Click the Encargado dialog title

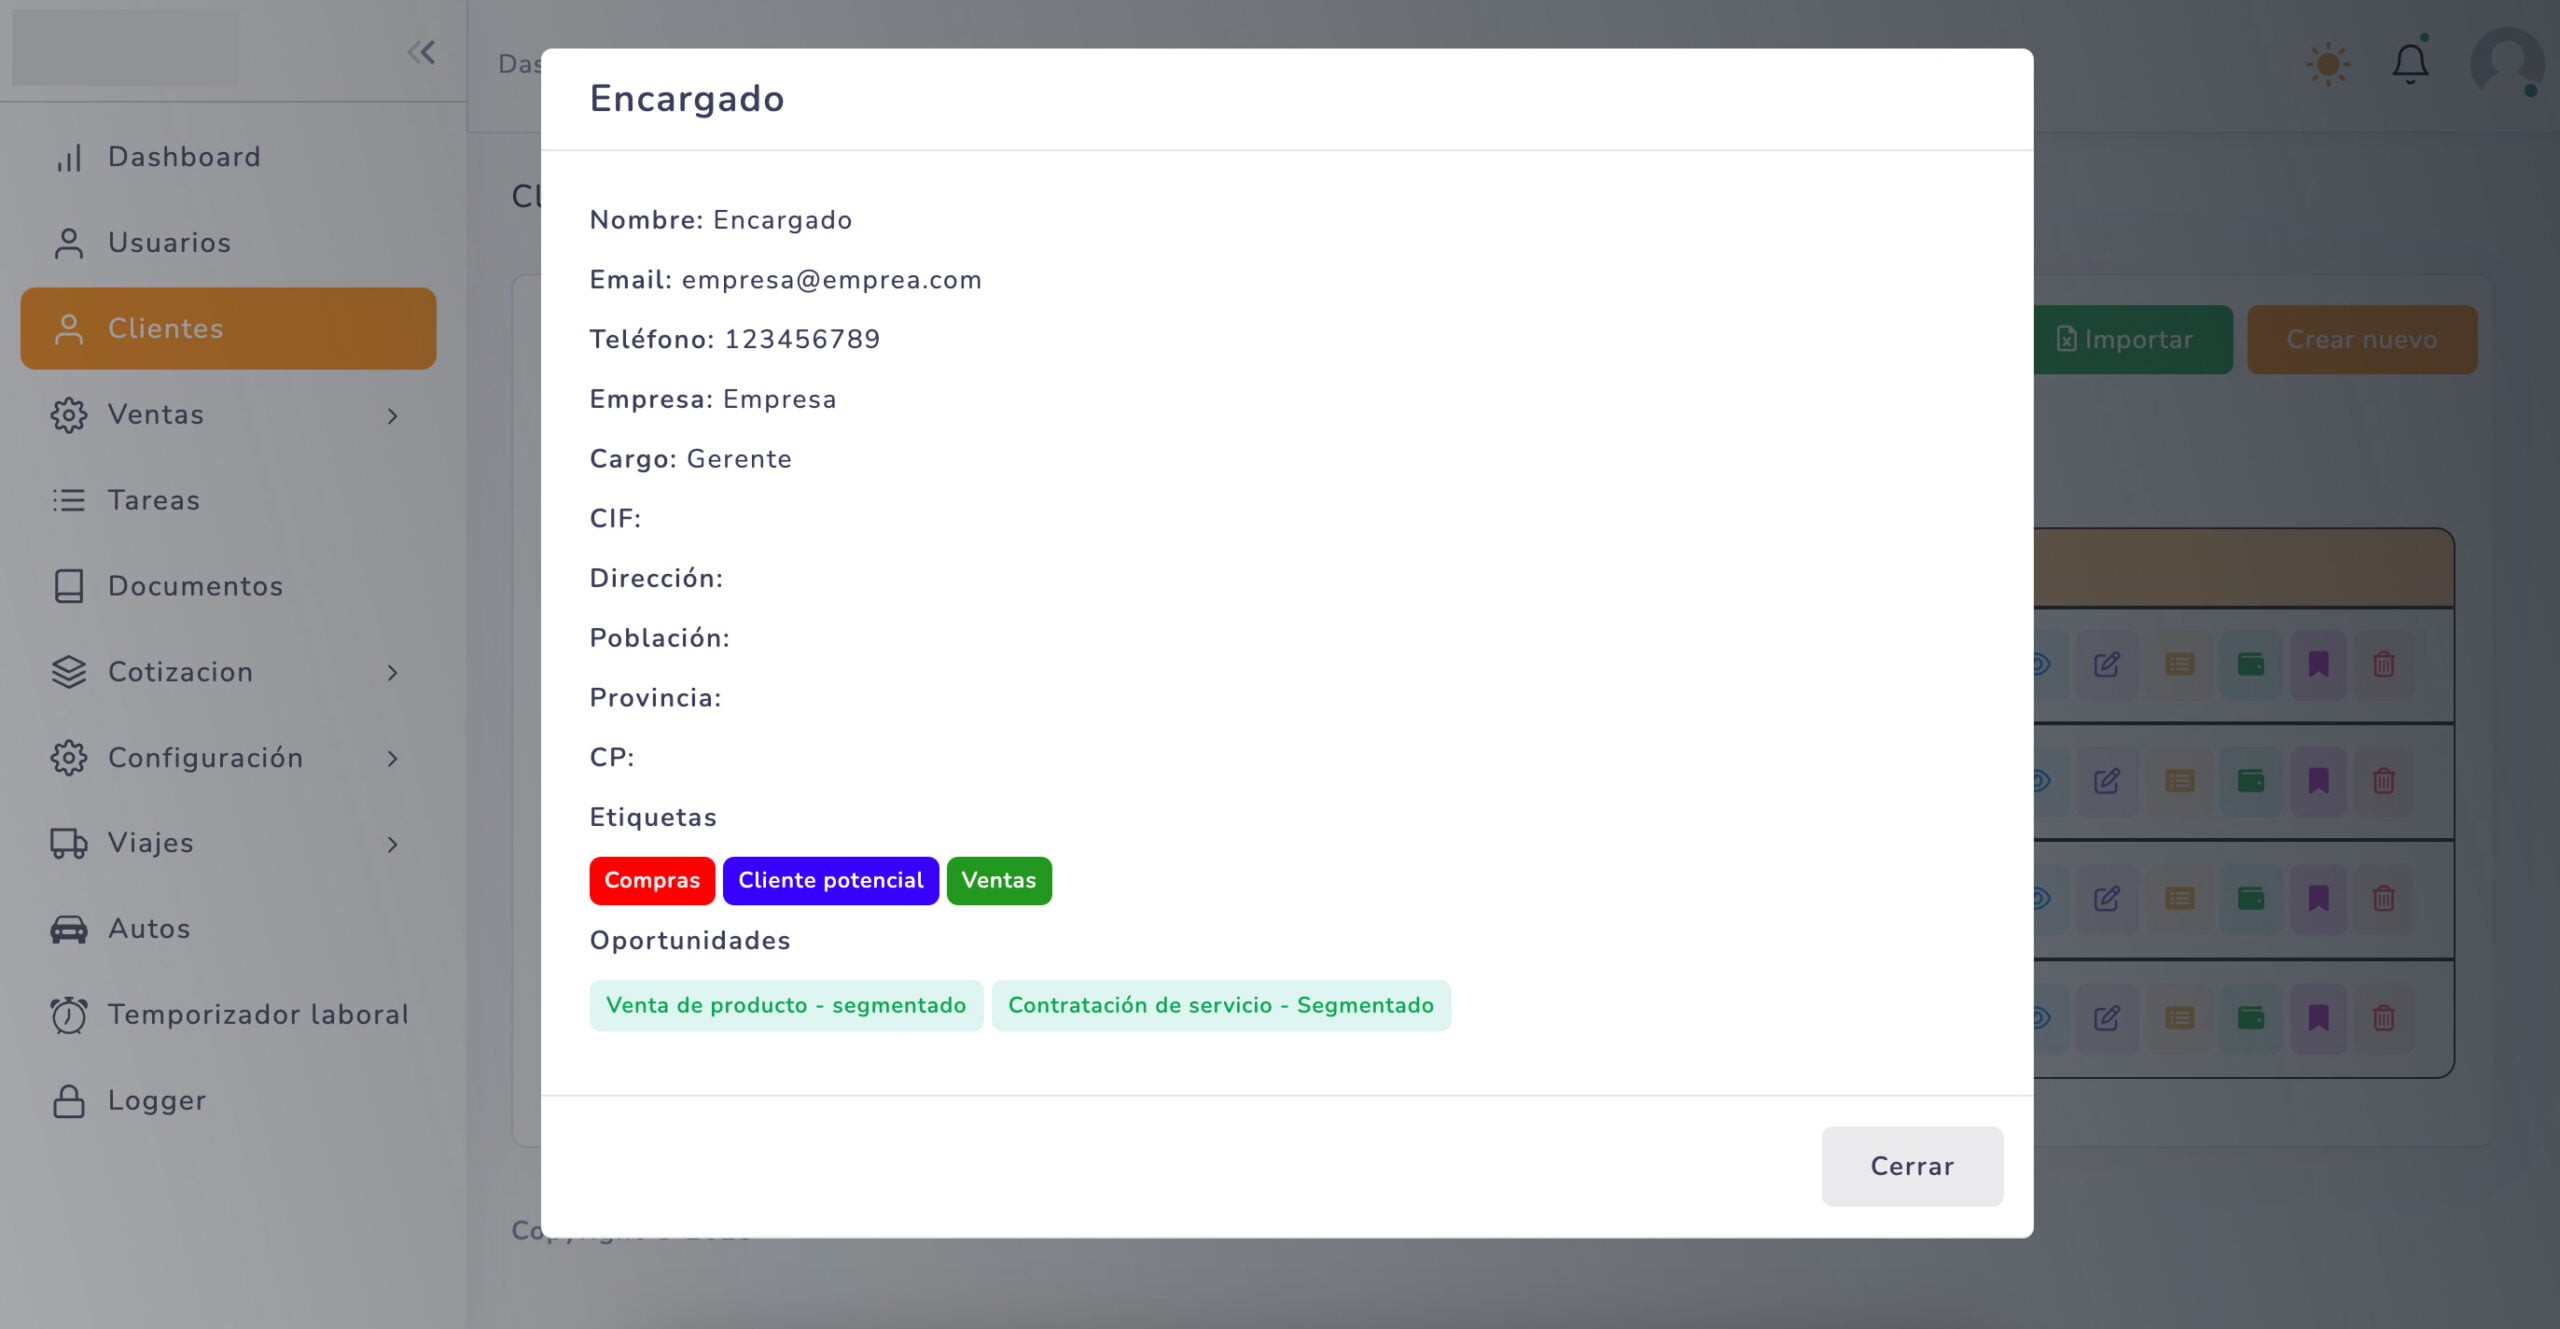coord(687,99)
